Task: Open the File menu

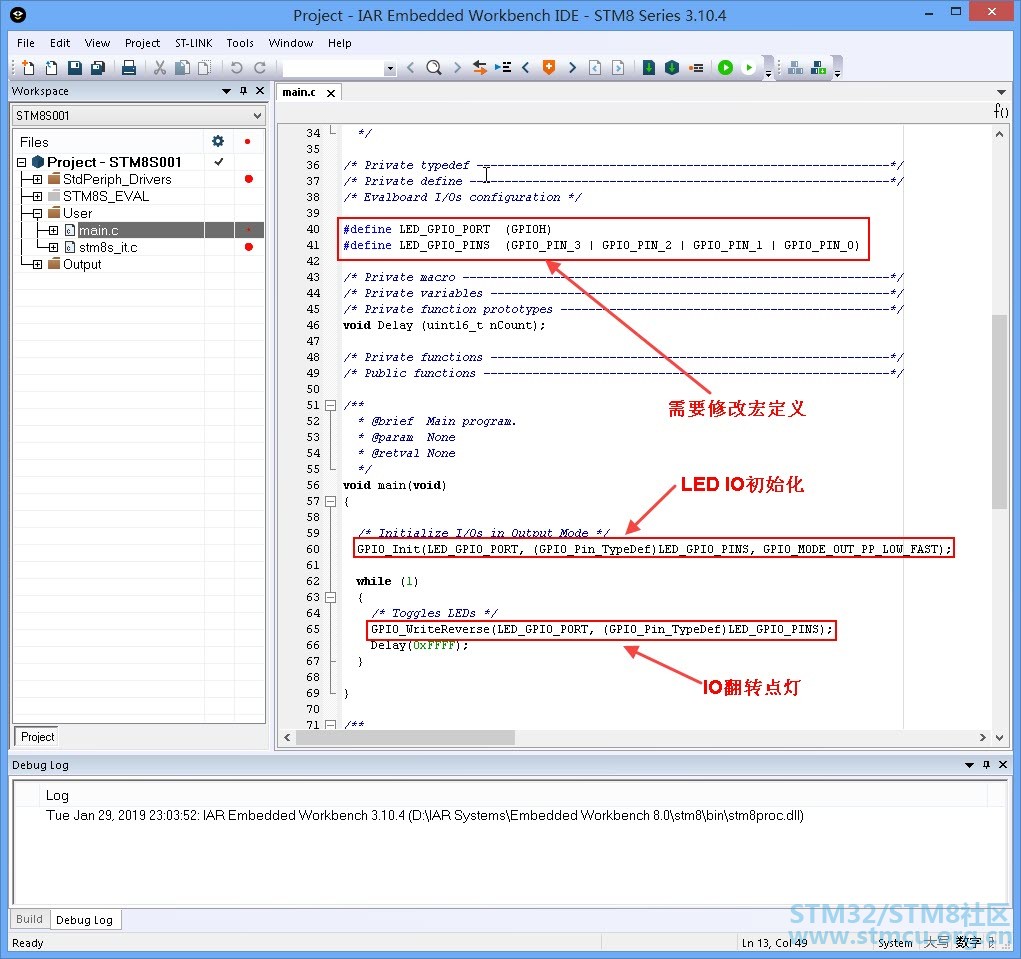Action: 26,43
